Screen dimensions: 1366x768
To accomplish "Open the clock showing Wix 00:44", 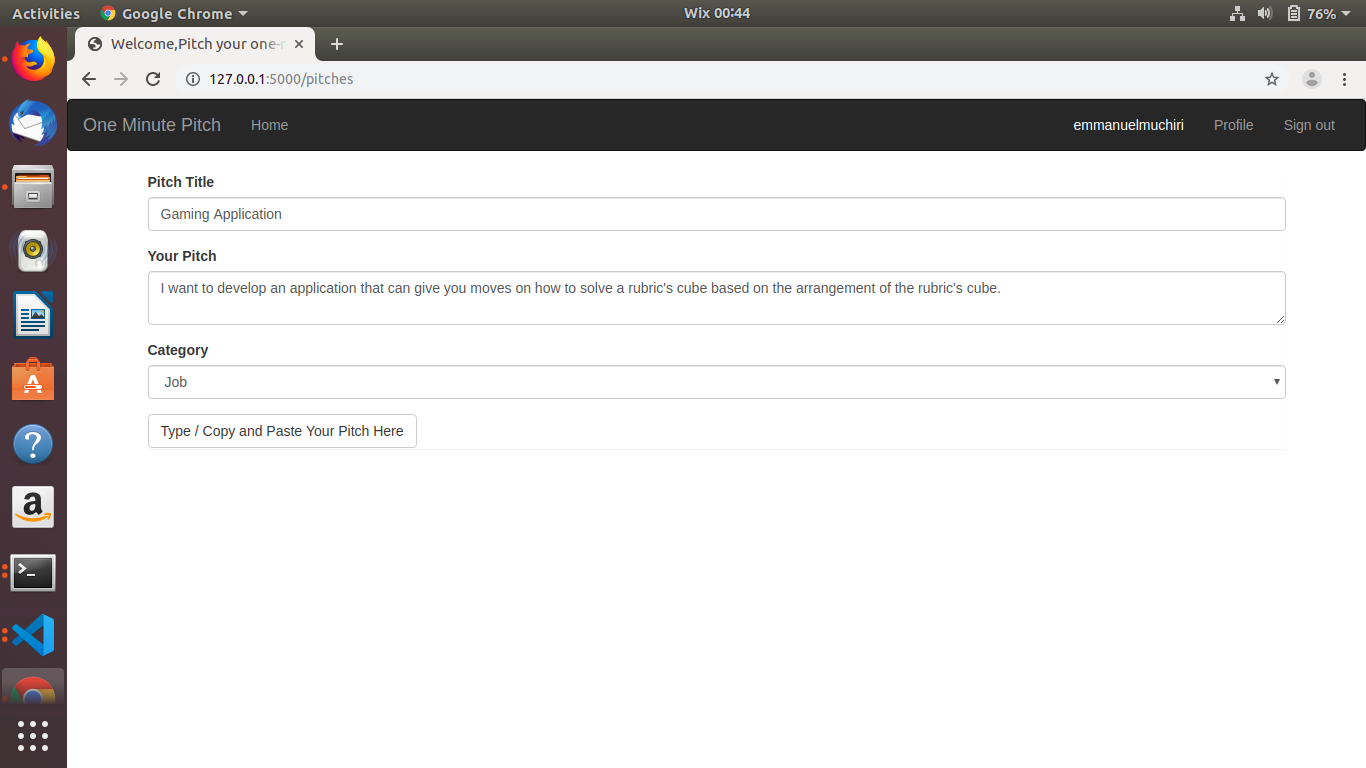I will [x=717, y=13].
